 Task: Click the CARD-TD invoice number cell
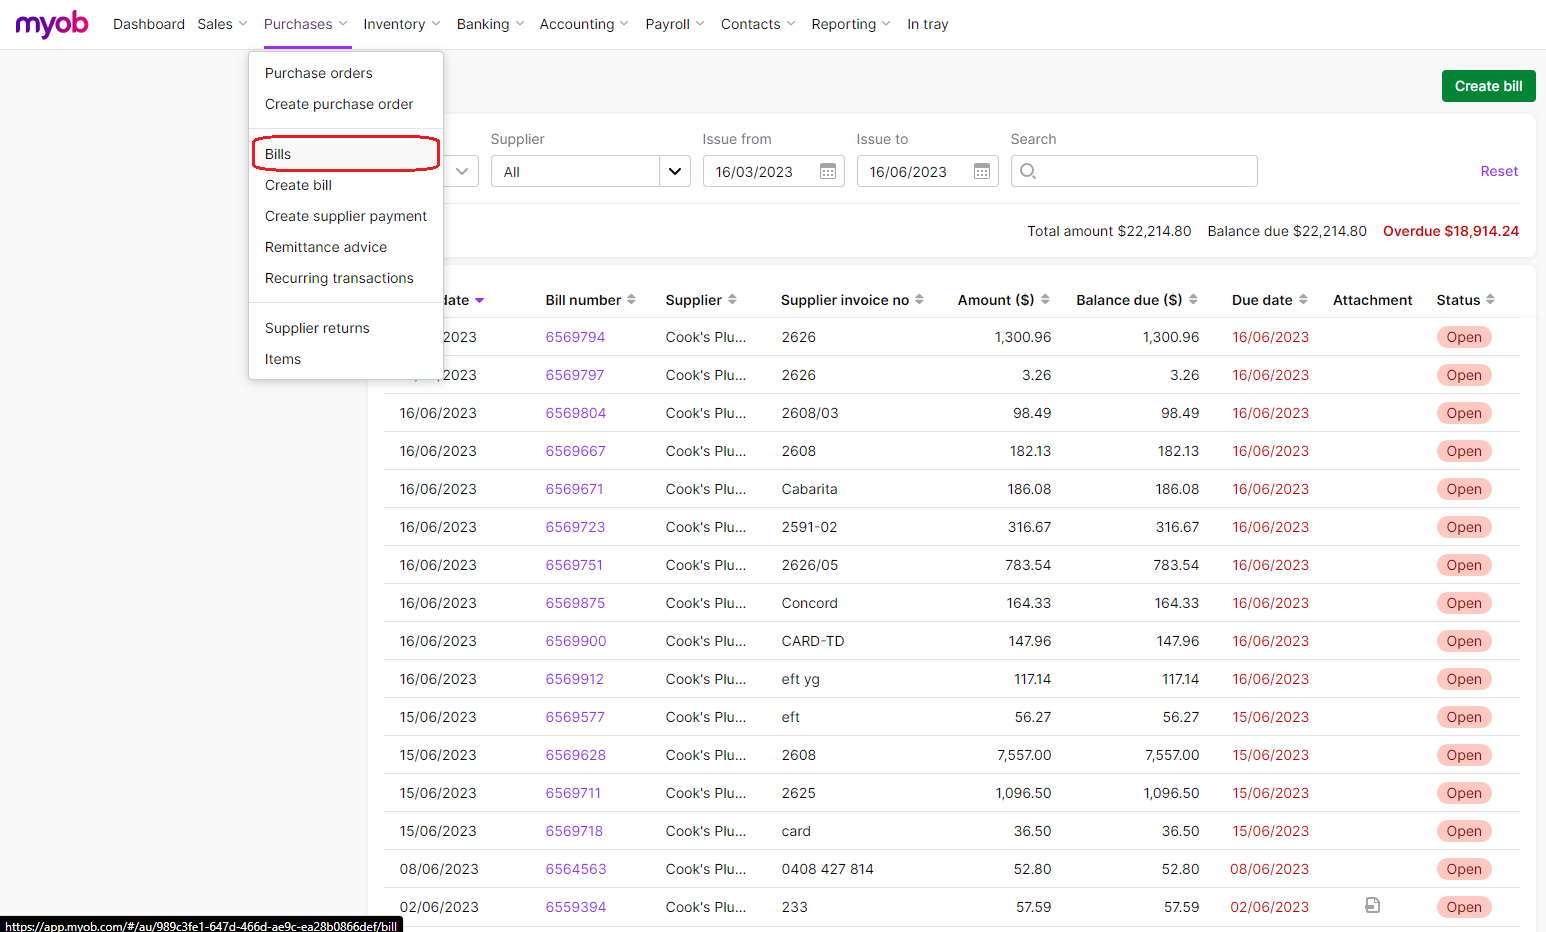813,641
